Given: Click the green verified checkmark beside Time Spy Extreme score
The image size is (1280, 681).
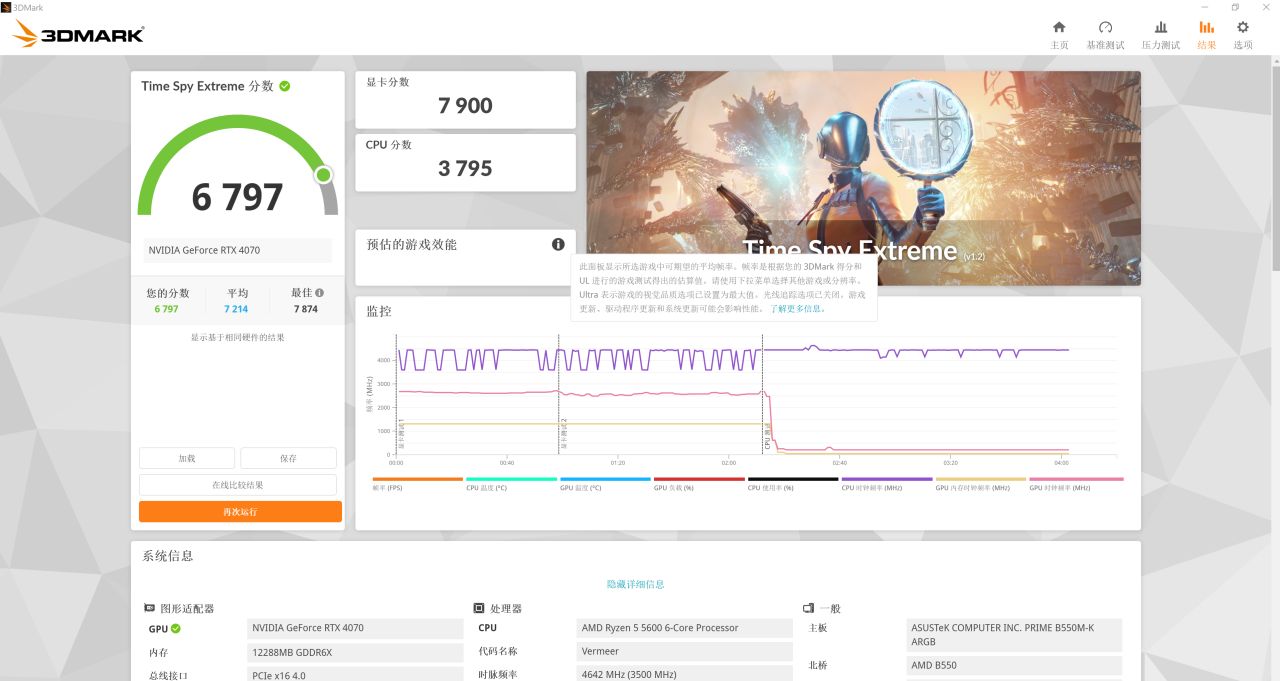Looking at the screenshot, I should (x=285, y=86).
